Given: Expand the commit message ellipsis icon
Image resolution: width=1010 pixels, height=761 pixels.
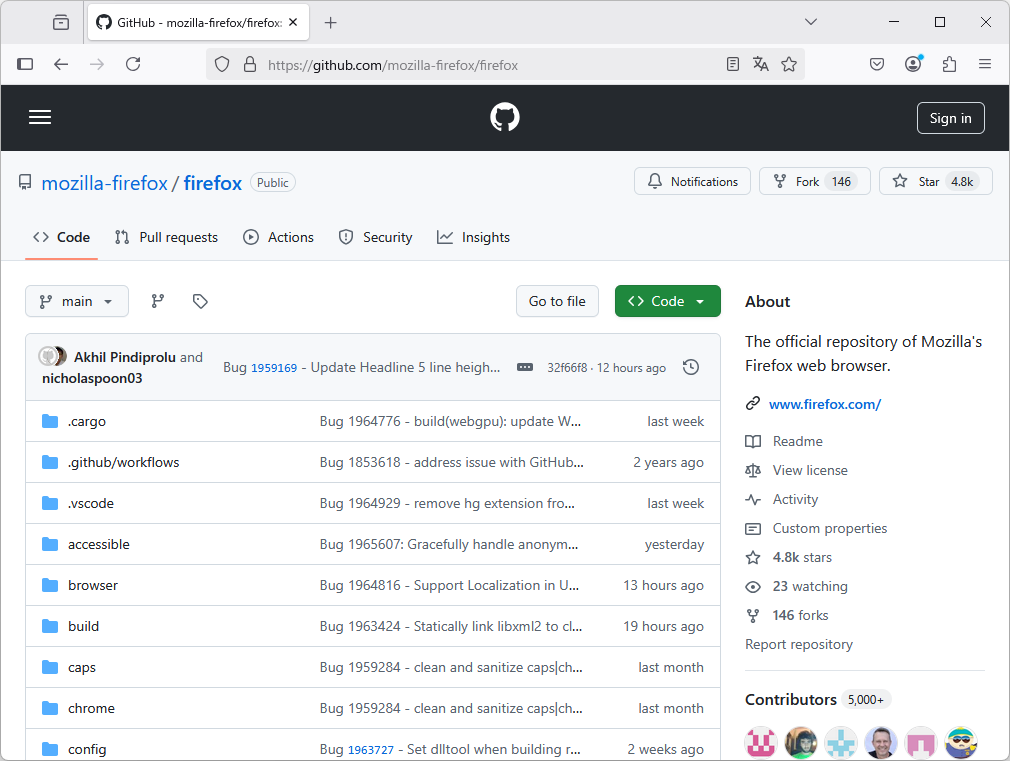Looking at the screenshot, I should pos(525,367).
